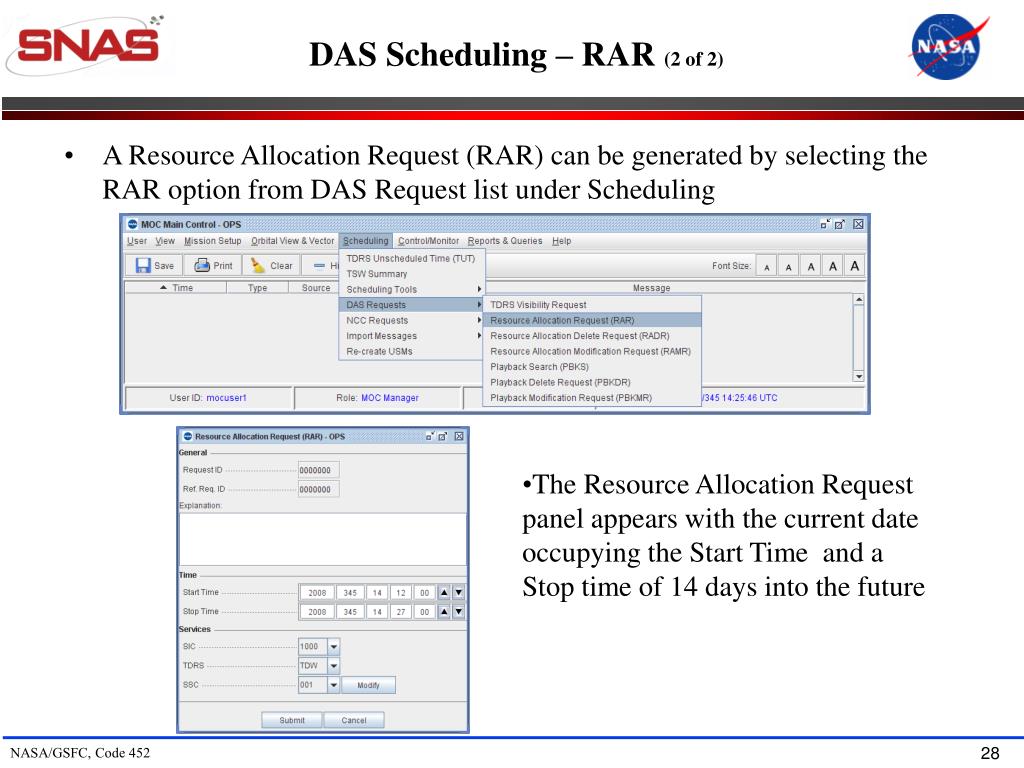
Task: Expand the DAS Requests submenu
Action: tap(411, 305)
